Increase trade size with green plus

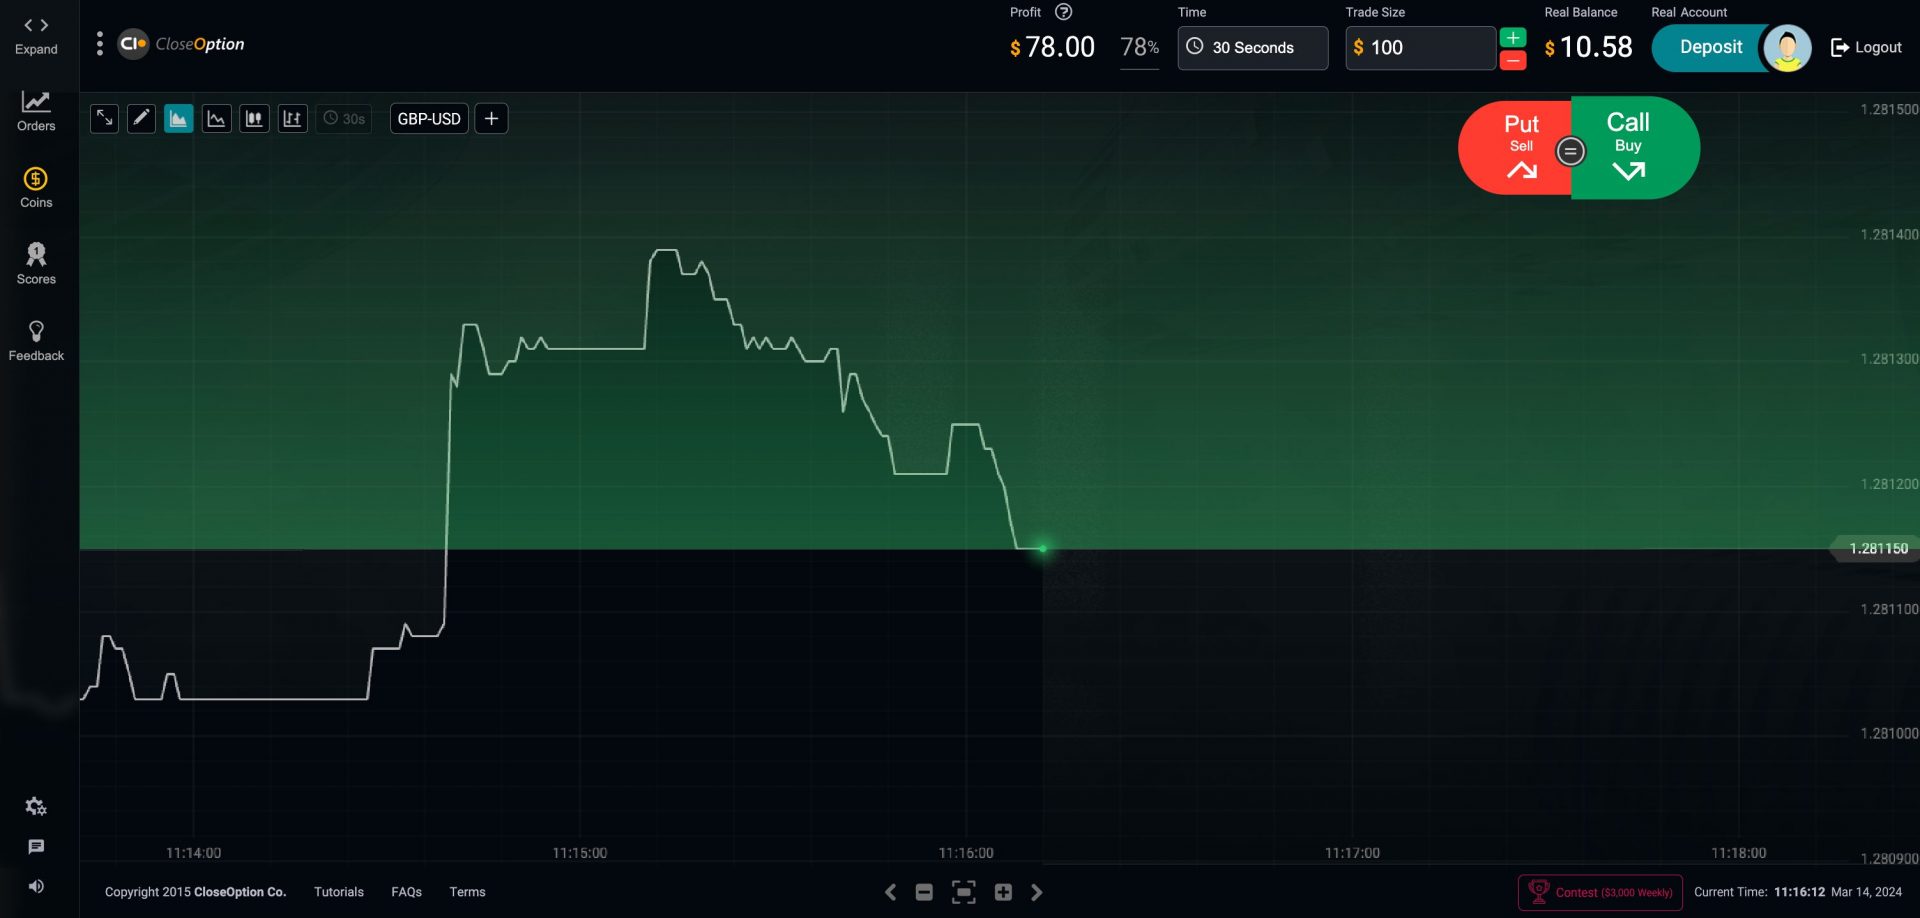pyautogui.click(x=1513, y=38)
